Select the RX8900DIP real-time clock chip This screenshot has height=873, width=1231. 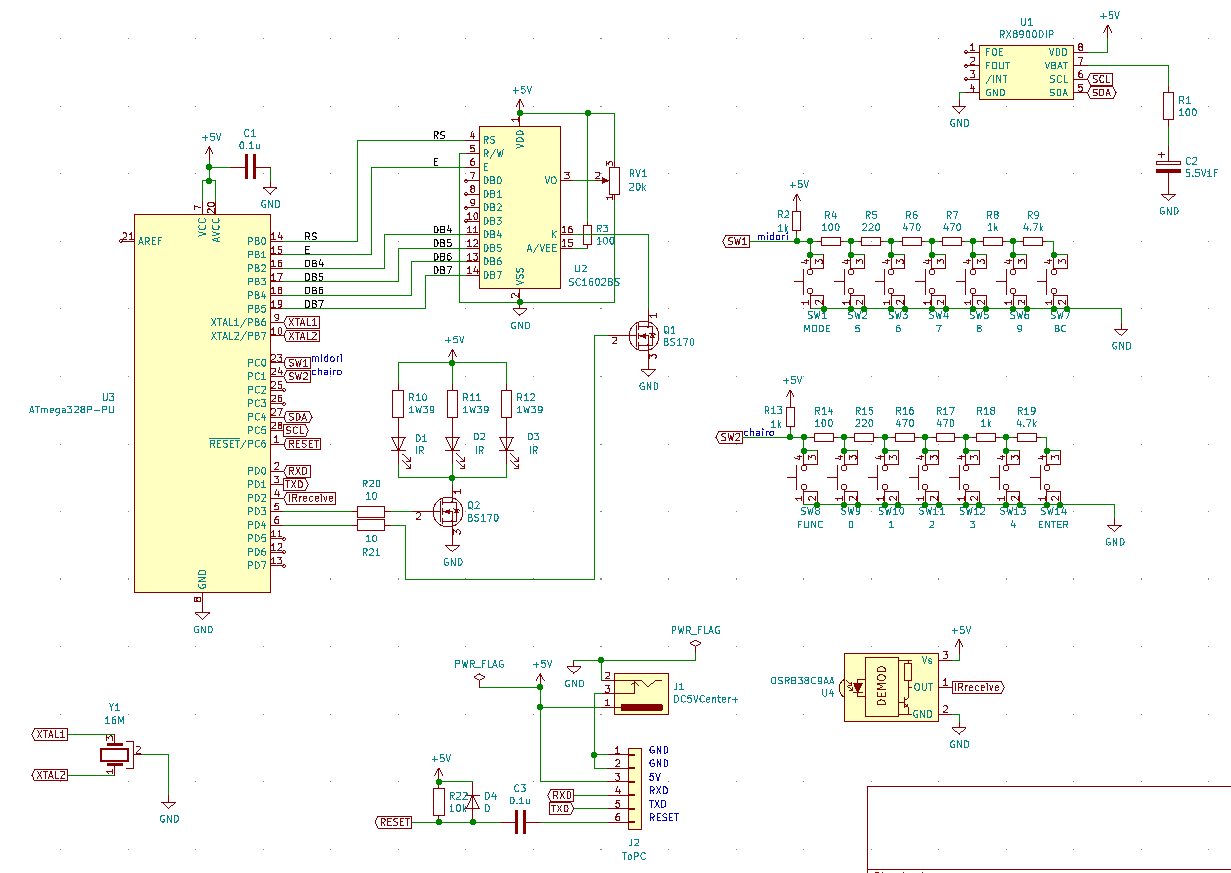pos(1026,72)
